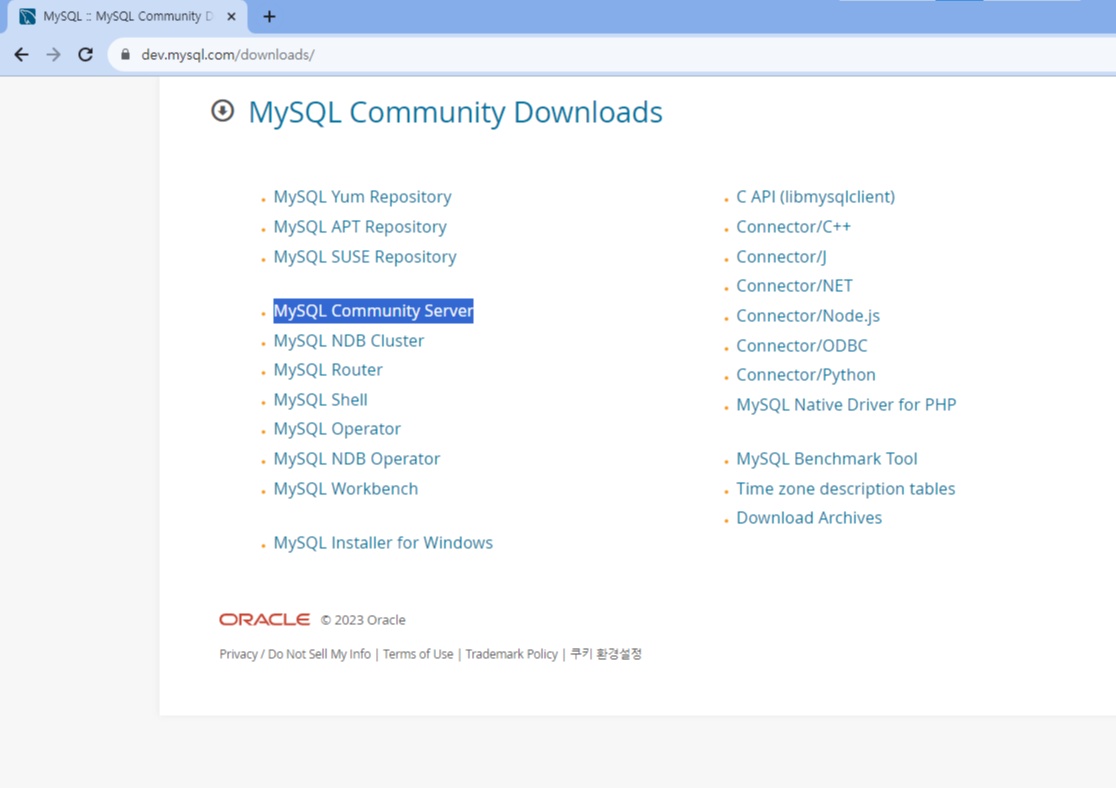Image resolution: width=1116 pixels, height=788 pixels.
Task: Open Download Archives link
Action: coord(809,518)
